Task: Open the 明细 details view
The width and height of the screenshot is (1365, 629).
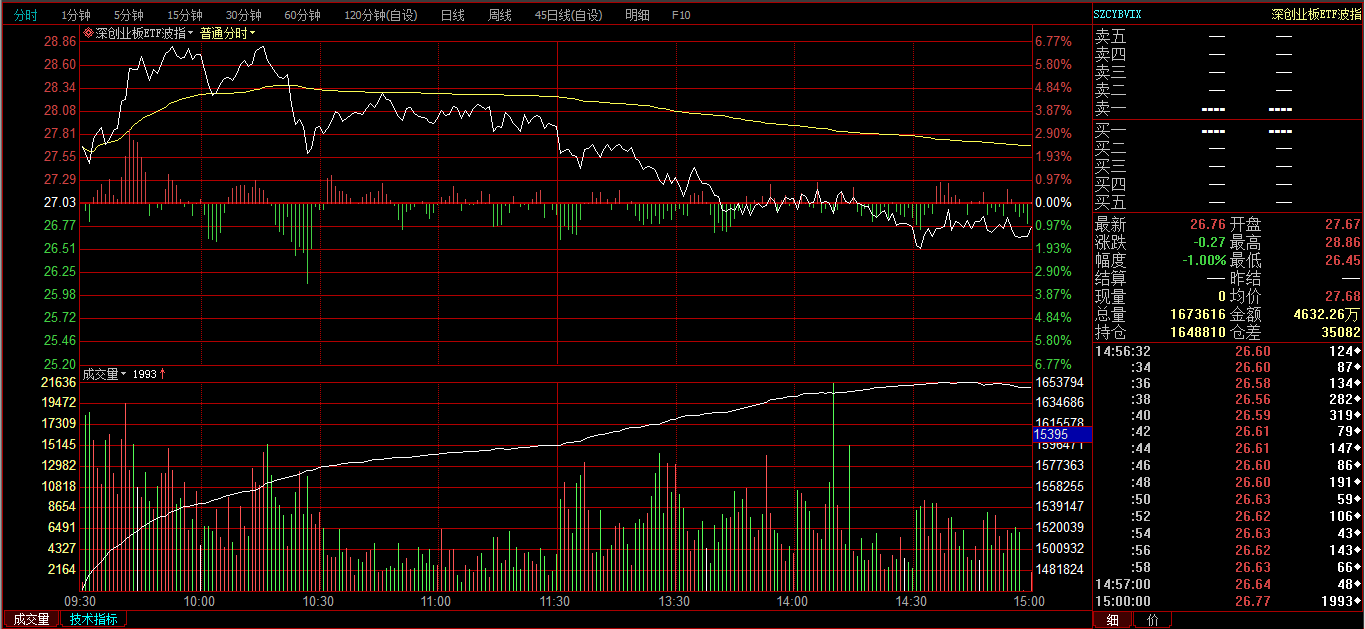Action: pos(636,15)
